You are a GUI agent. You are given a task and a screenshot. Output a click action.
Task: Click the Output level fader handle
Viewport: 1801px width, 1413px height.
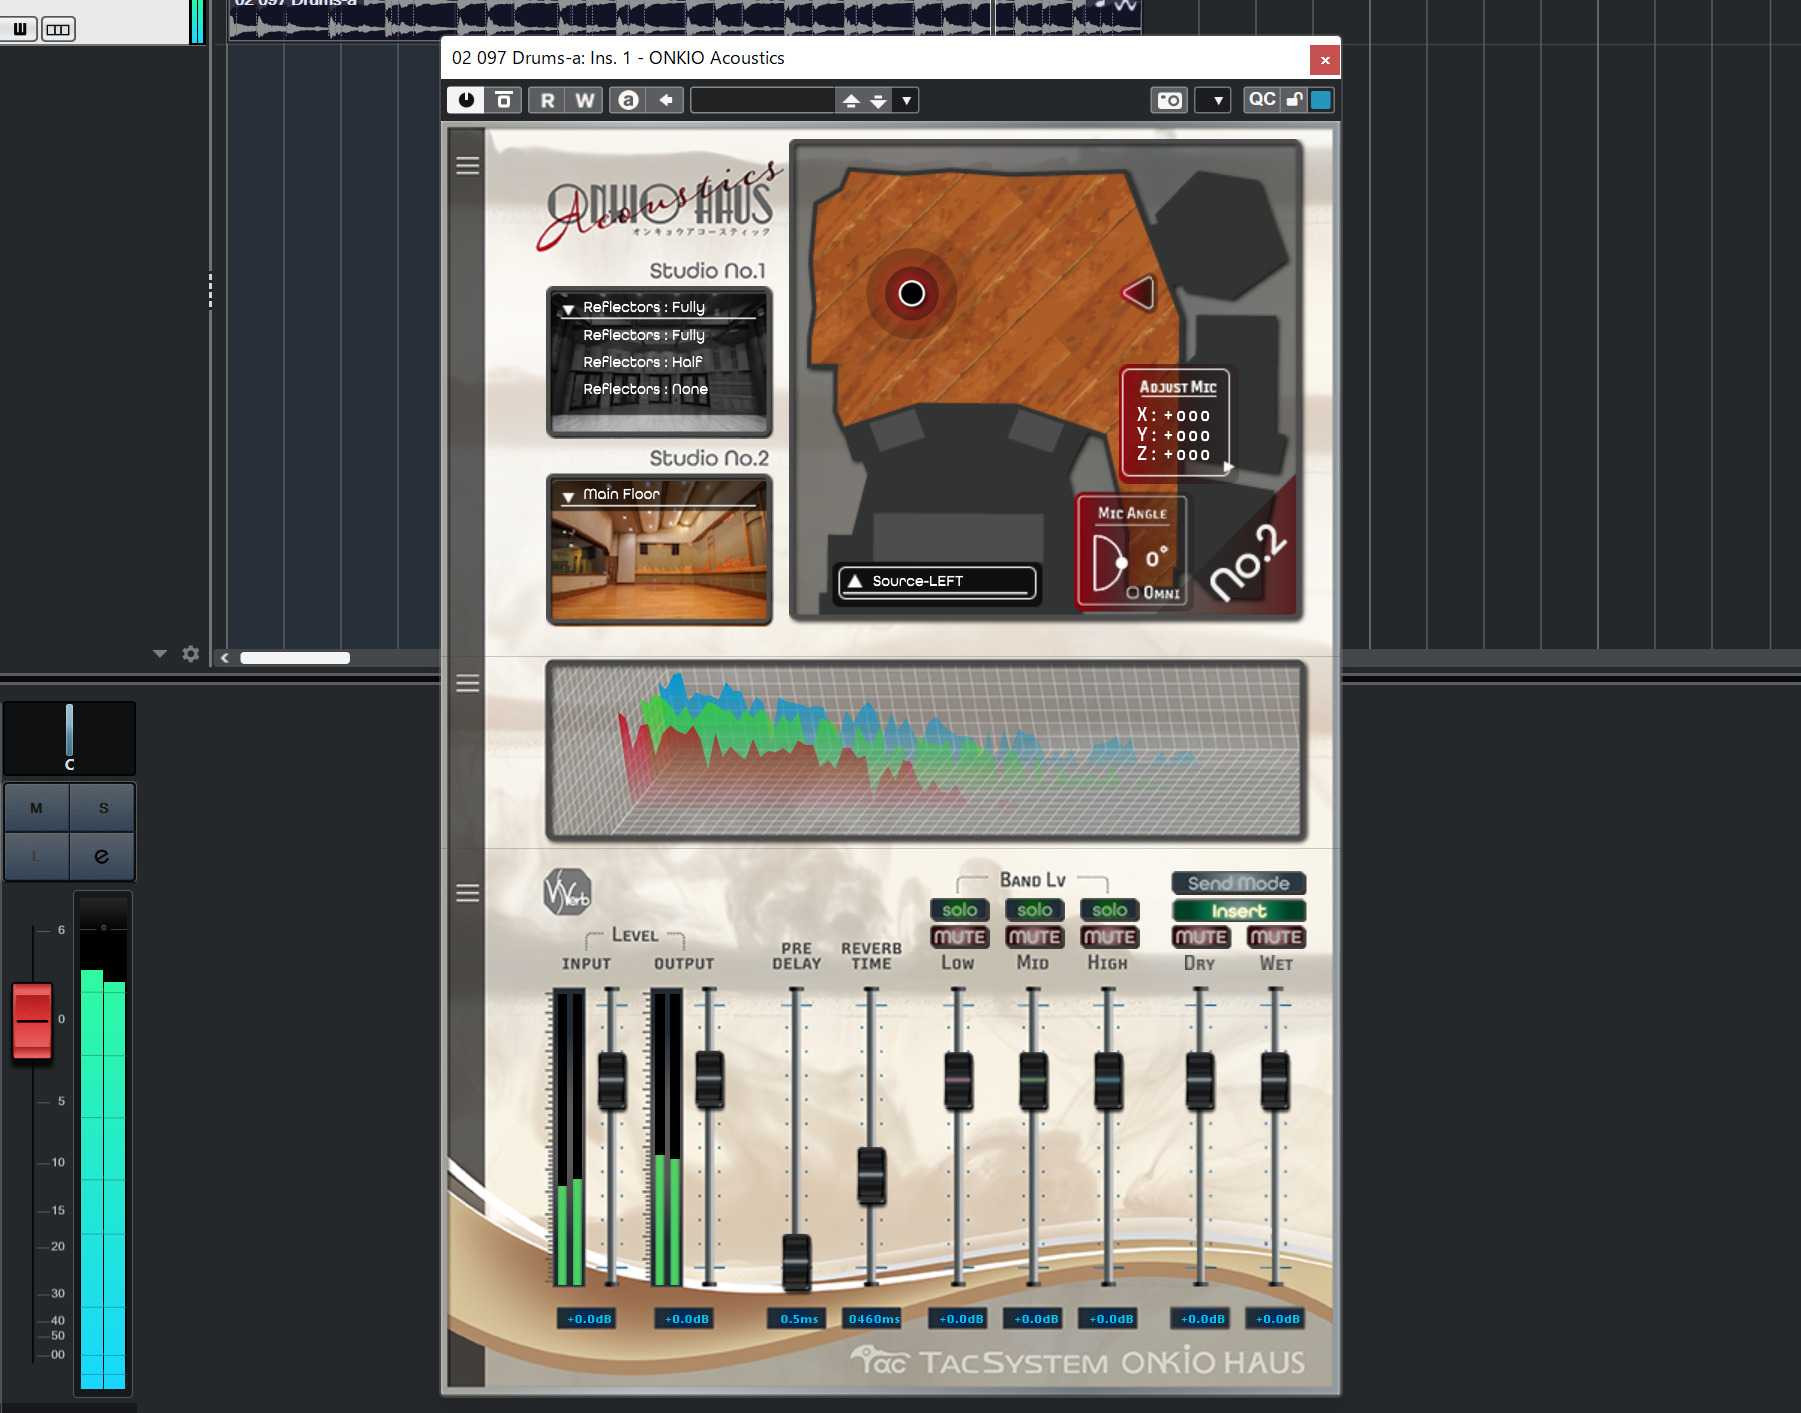709,1079
